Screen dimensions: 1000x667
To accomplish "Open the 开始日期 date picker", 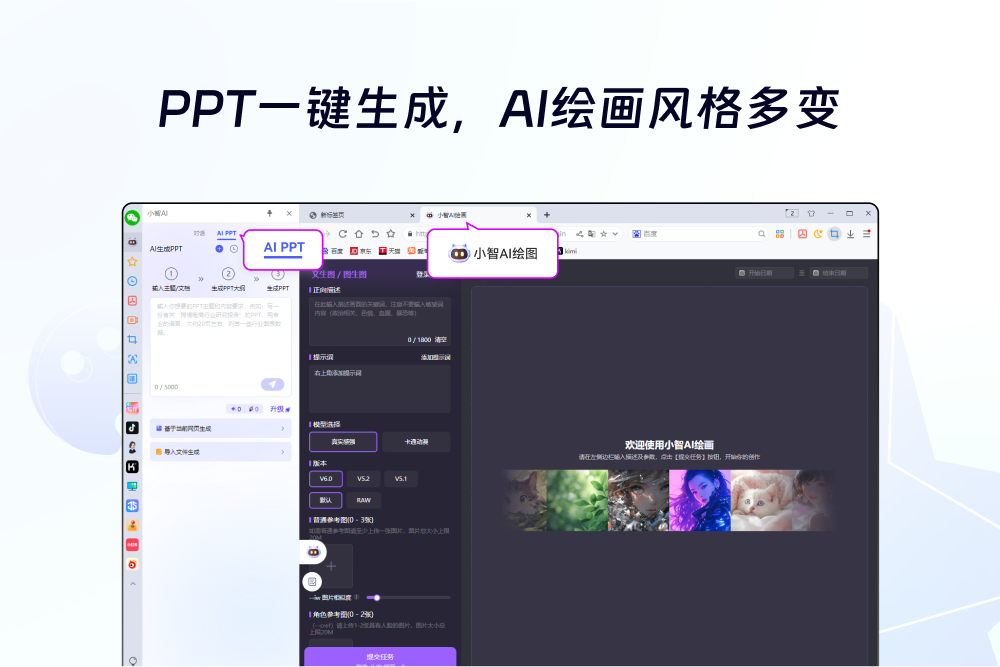I will pyautogui.click(x=764, y=273).
